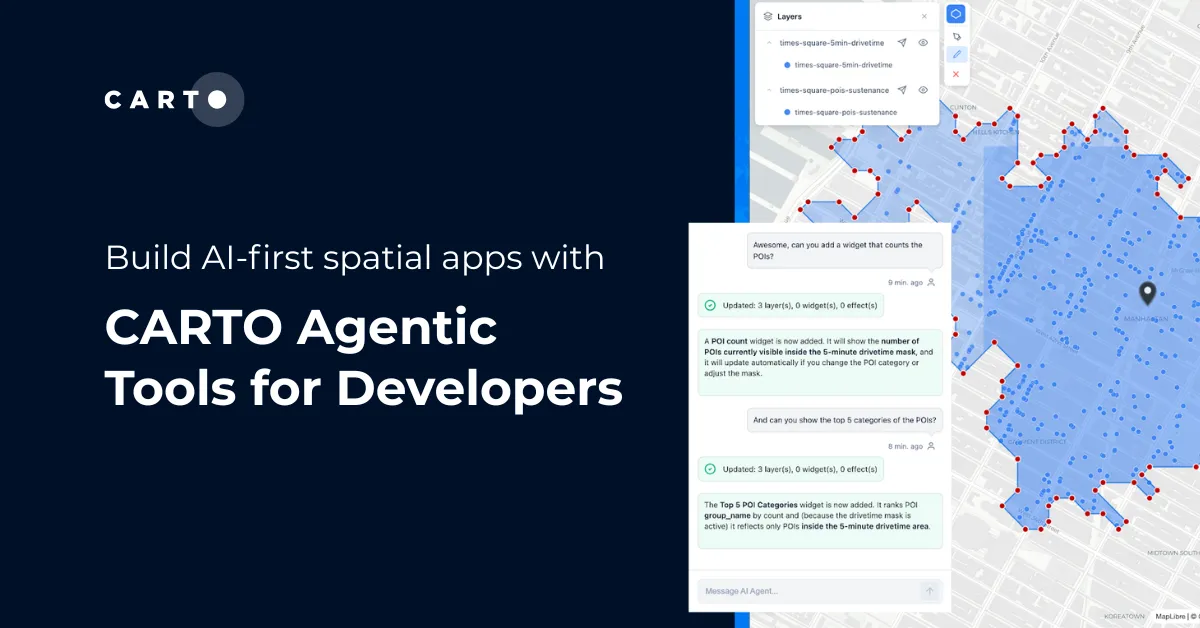Toggle visibility of times-square-pois-sustenance
The height and width of the screenshot is (628, 1200).
pos(923,90)
